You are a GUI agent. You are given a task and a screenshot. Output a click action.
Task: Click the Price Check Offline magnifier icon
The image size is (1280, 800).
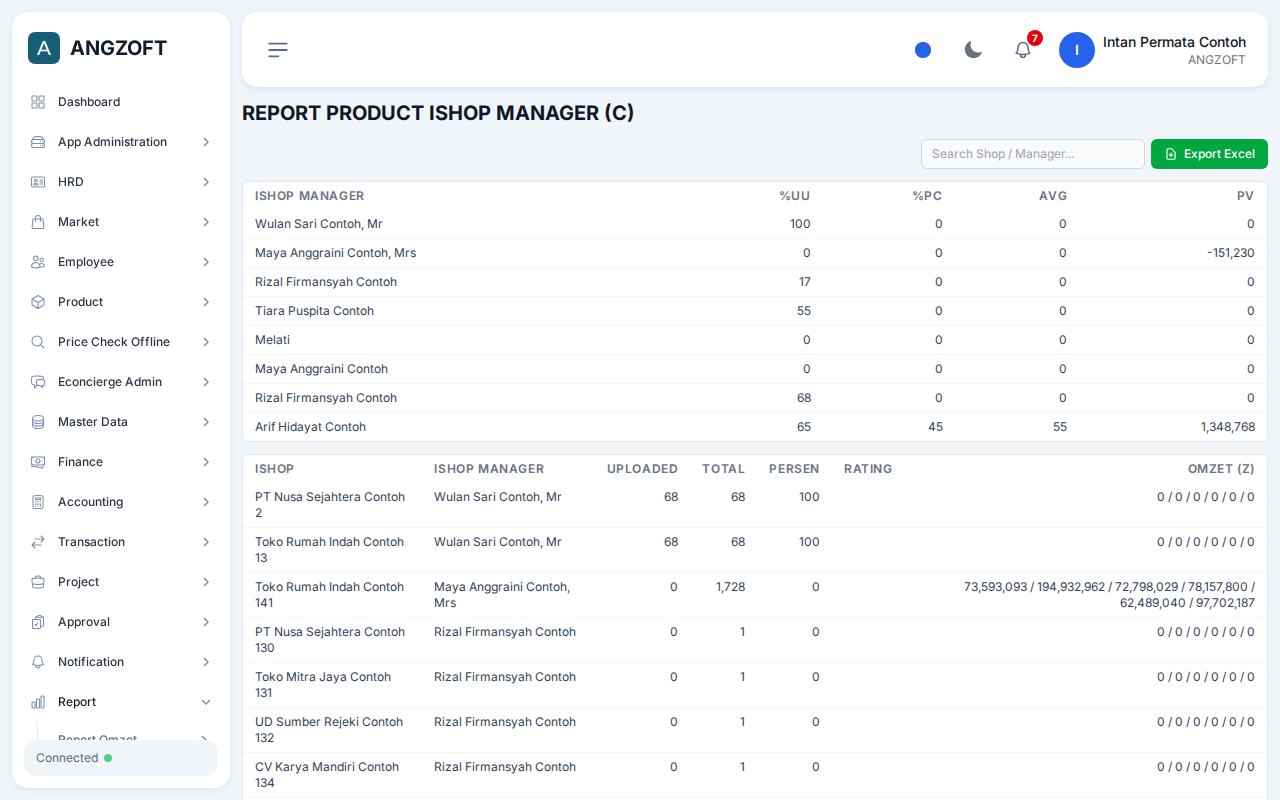pyautogui.click(x=38, y=342)
